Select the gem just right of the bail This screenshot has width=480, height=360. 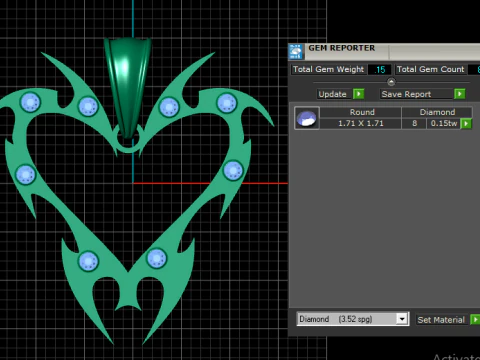(169, 107)
